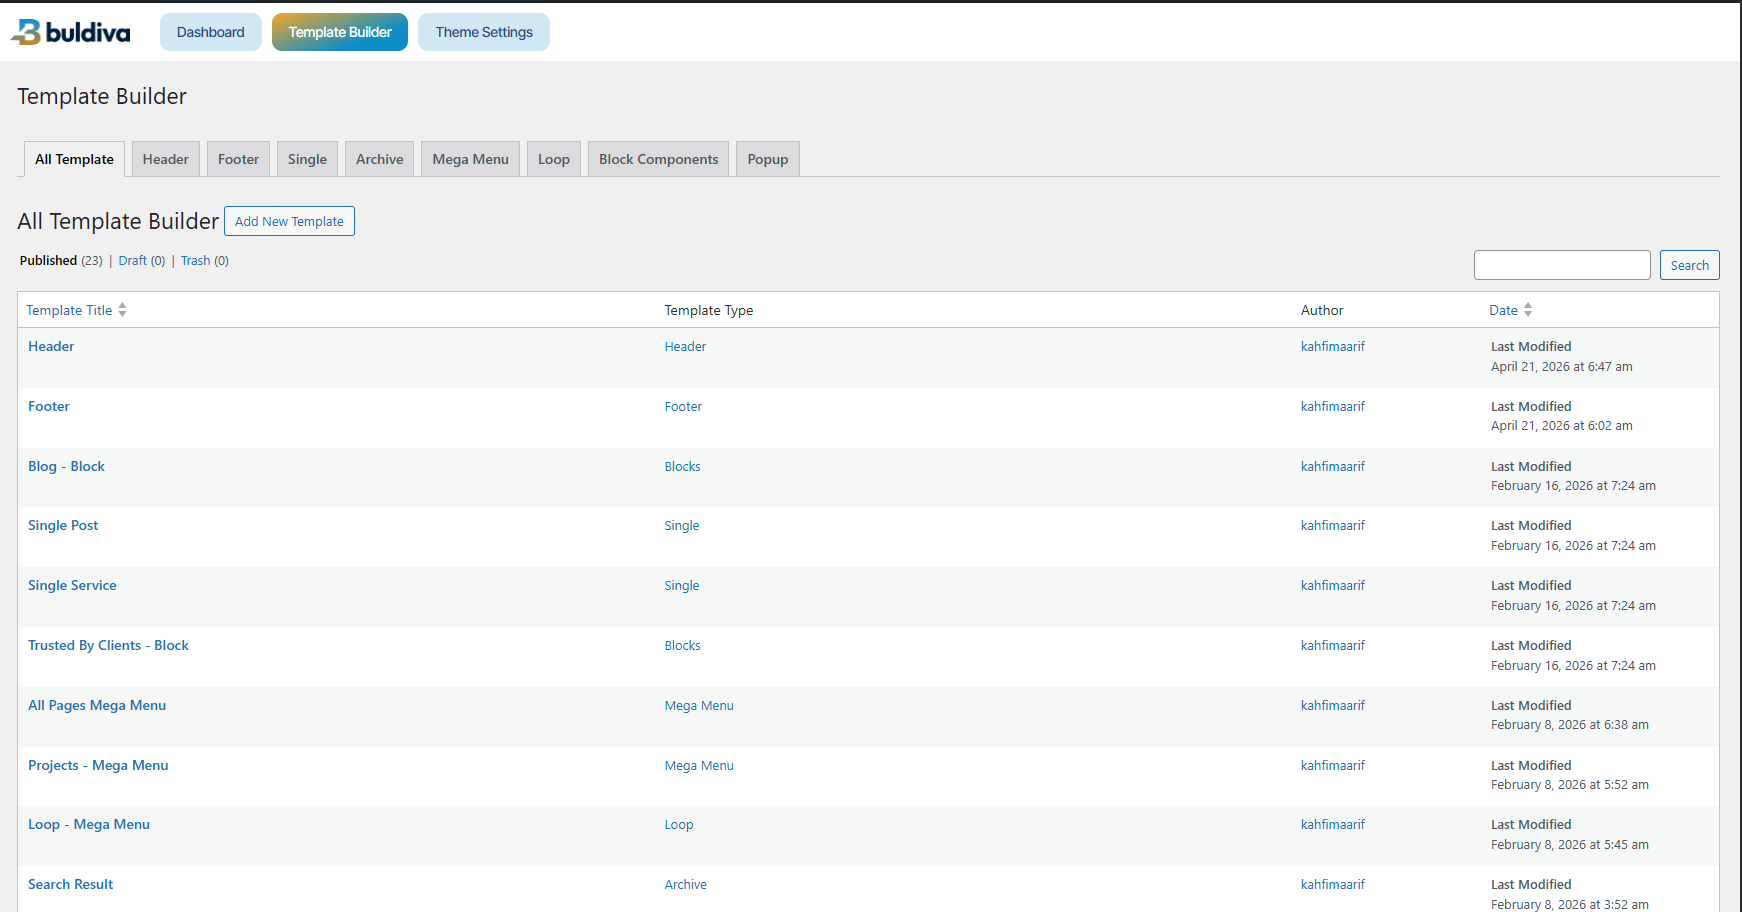Open Trusted By Clients - Block template

pos(108,645)
